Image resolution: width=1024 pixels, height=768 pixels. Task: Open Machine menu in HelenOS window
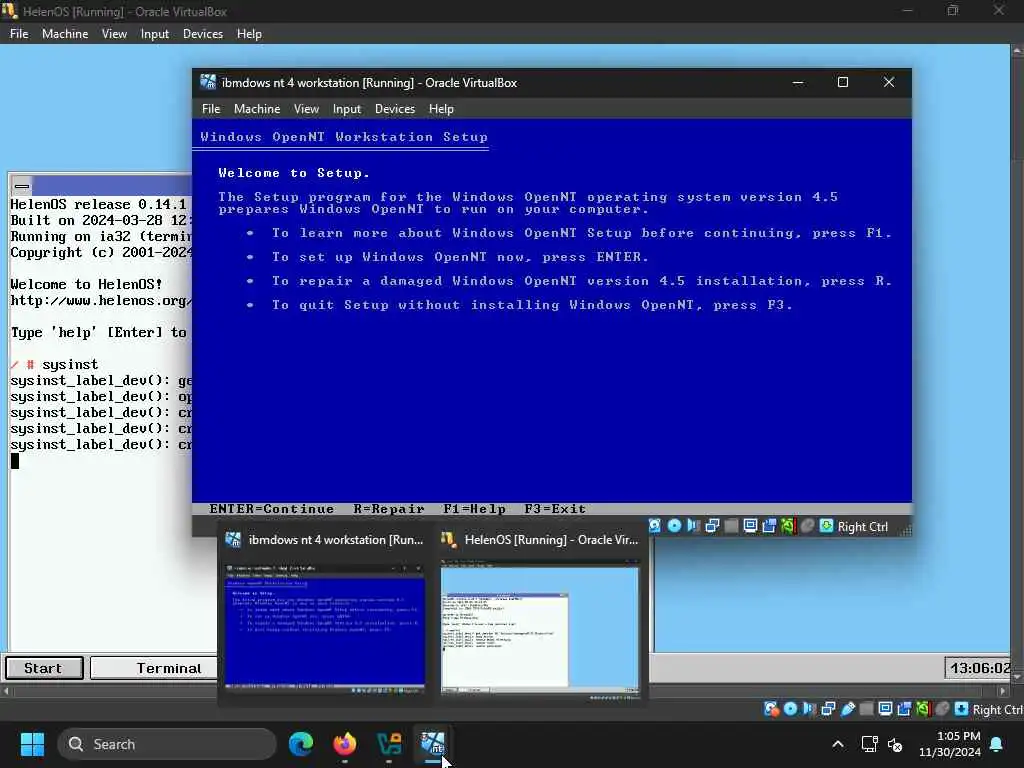pos(65,34)
